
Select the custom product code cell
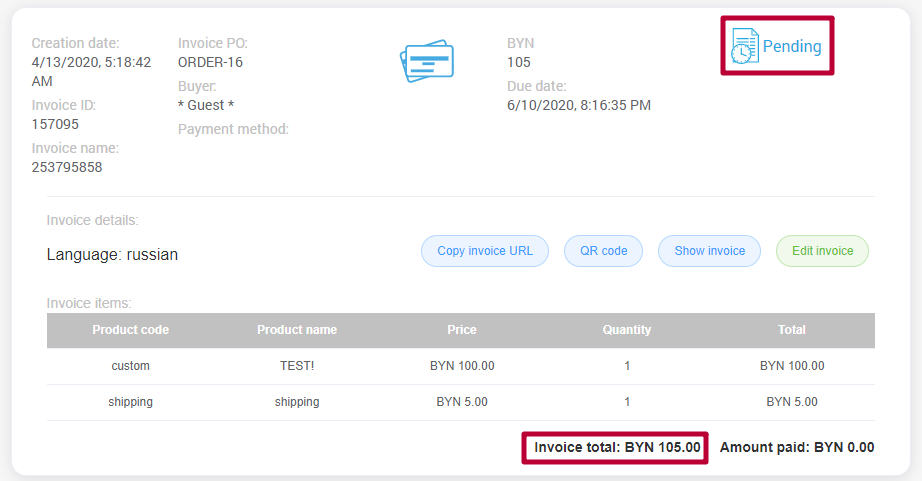point(130,366)
